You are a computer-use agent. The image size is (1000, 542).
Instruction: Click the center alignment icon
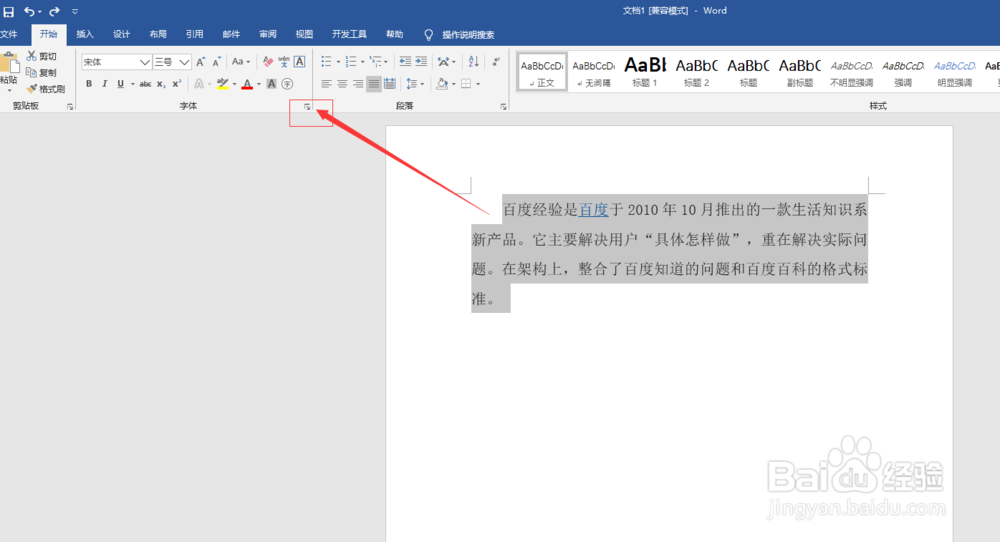(342, 84)
